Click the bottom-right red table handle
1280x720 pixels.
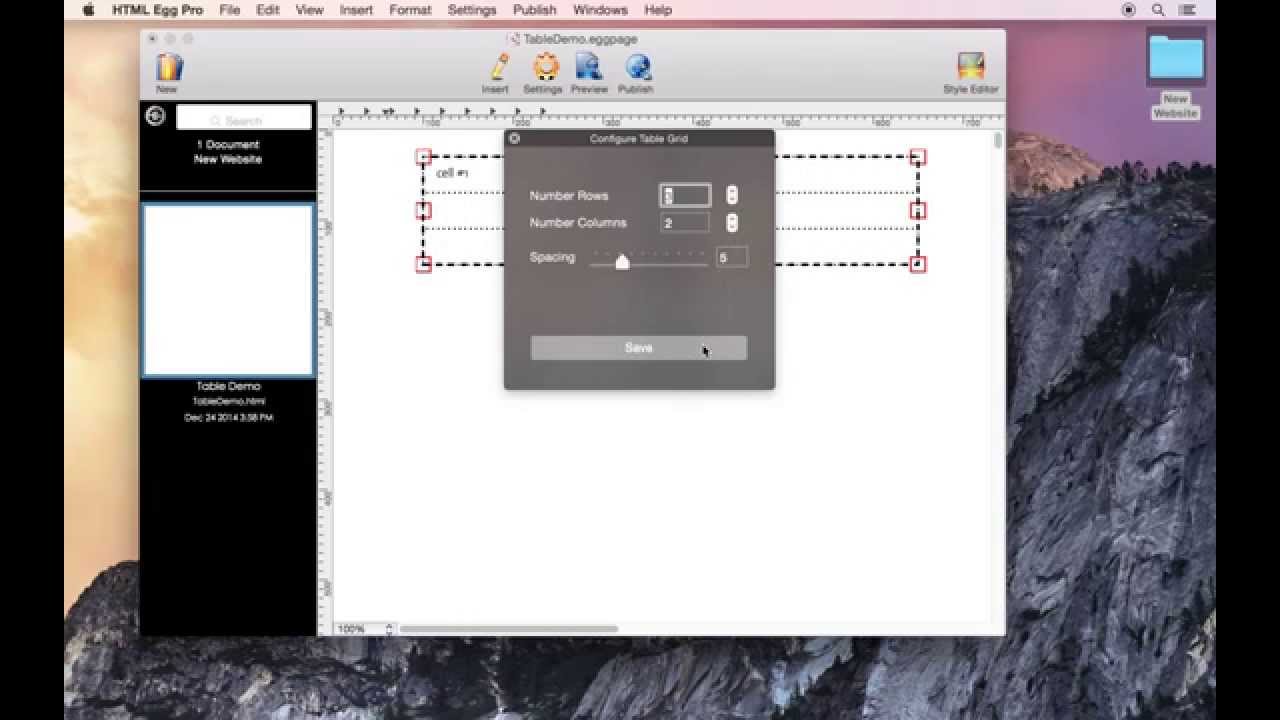pos(917,264)
